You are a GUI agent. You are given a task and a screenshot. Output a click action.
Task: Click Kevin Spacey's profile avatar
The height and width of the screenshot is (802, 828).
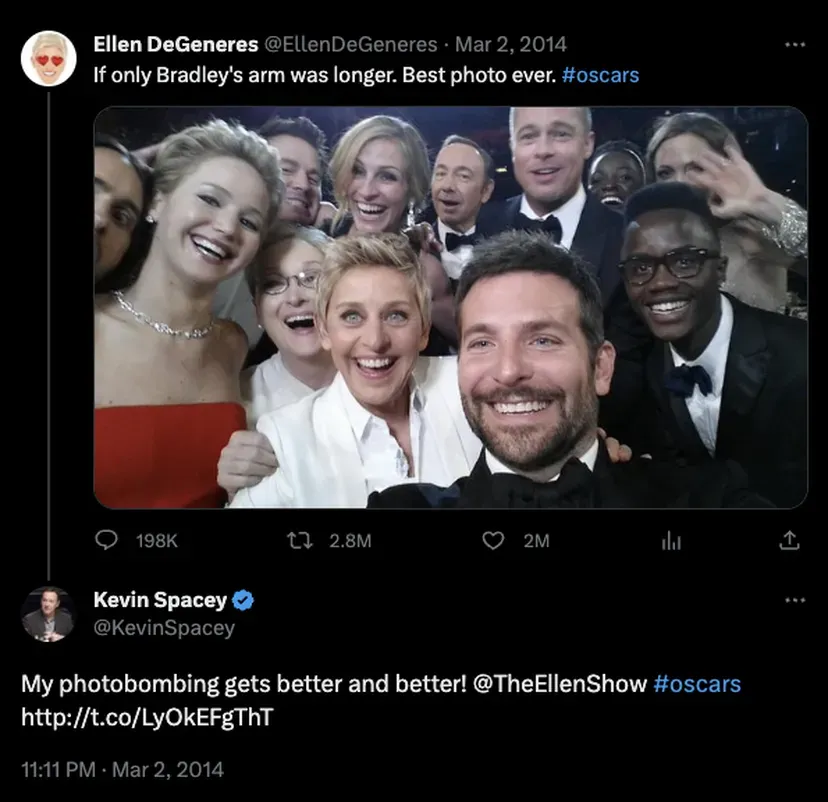point(48,614)
